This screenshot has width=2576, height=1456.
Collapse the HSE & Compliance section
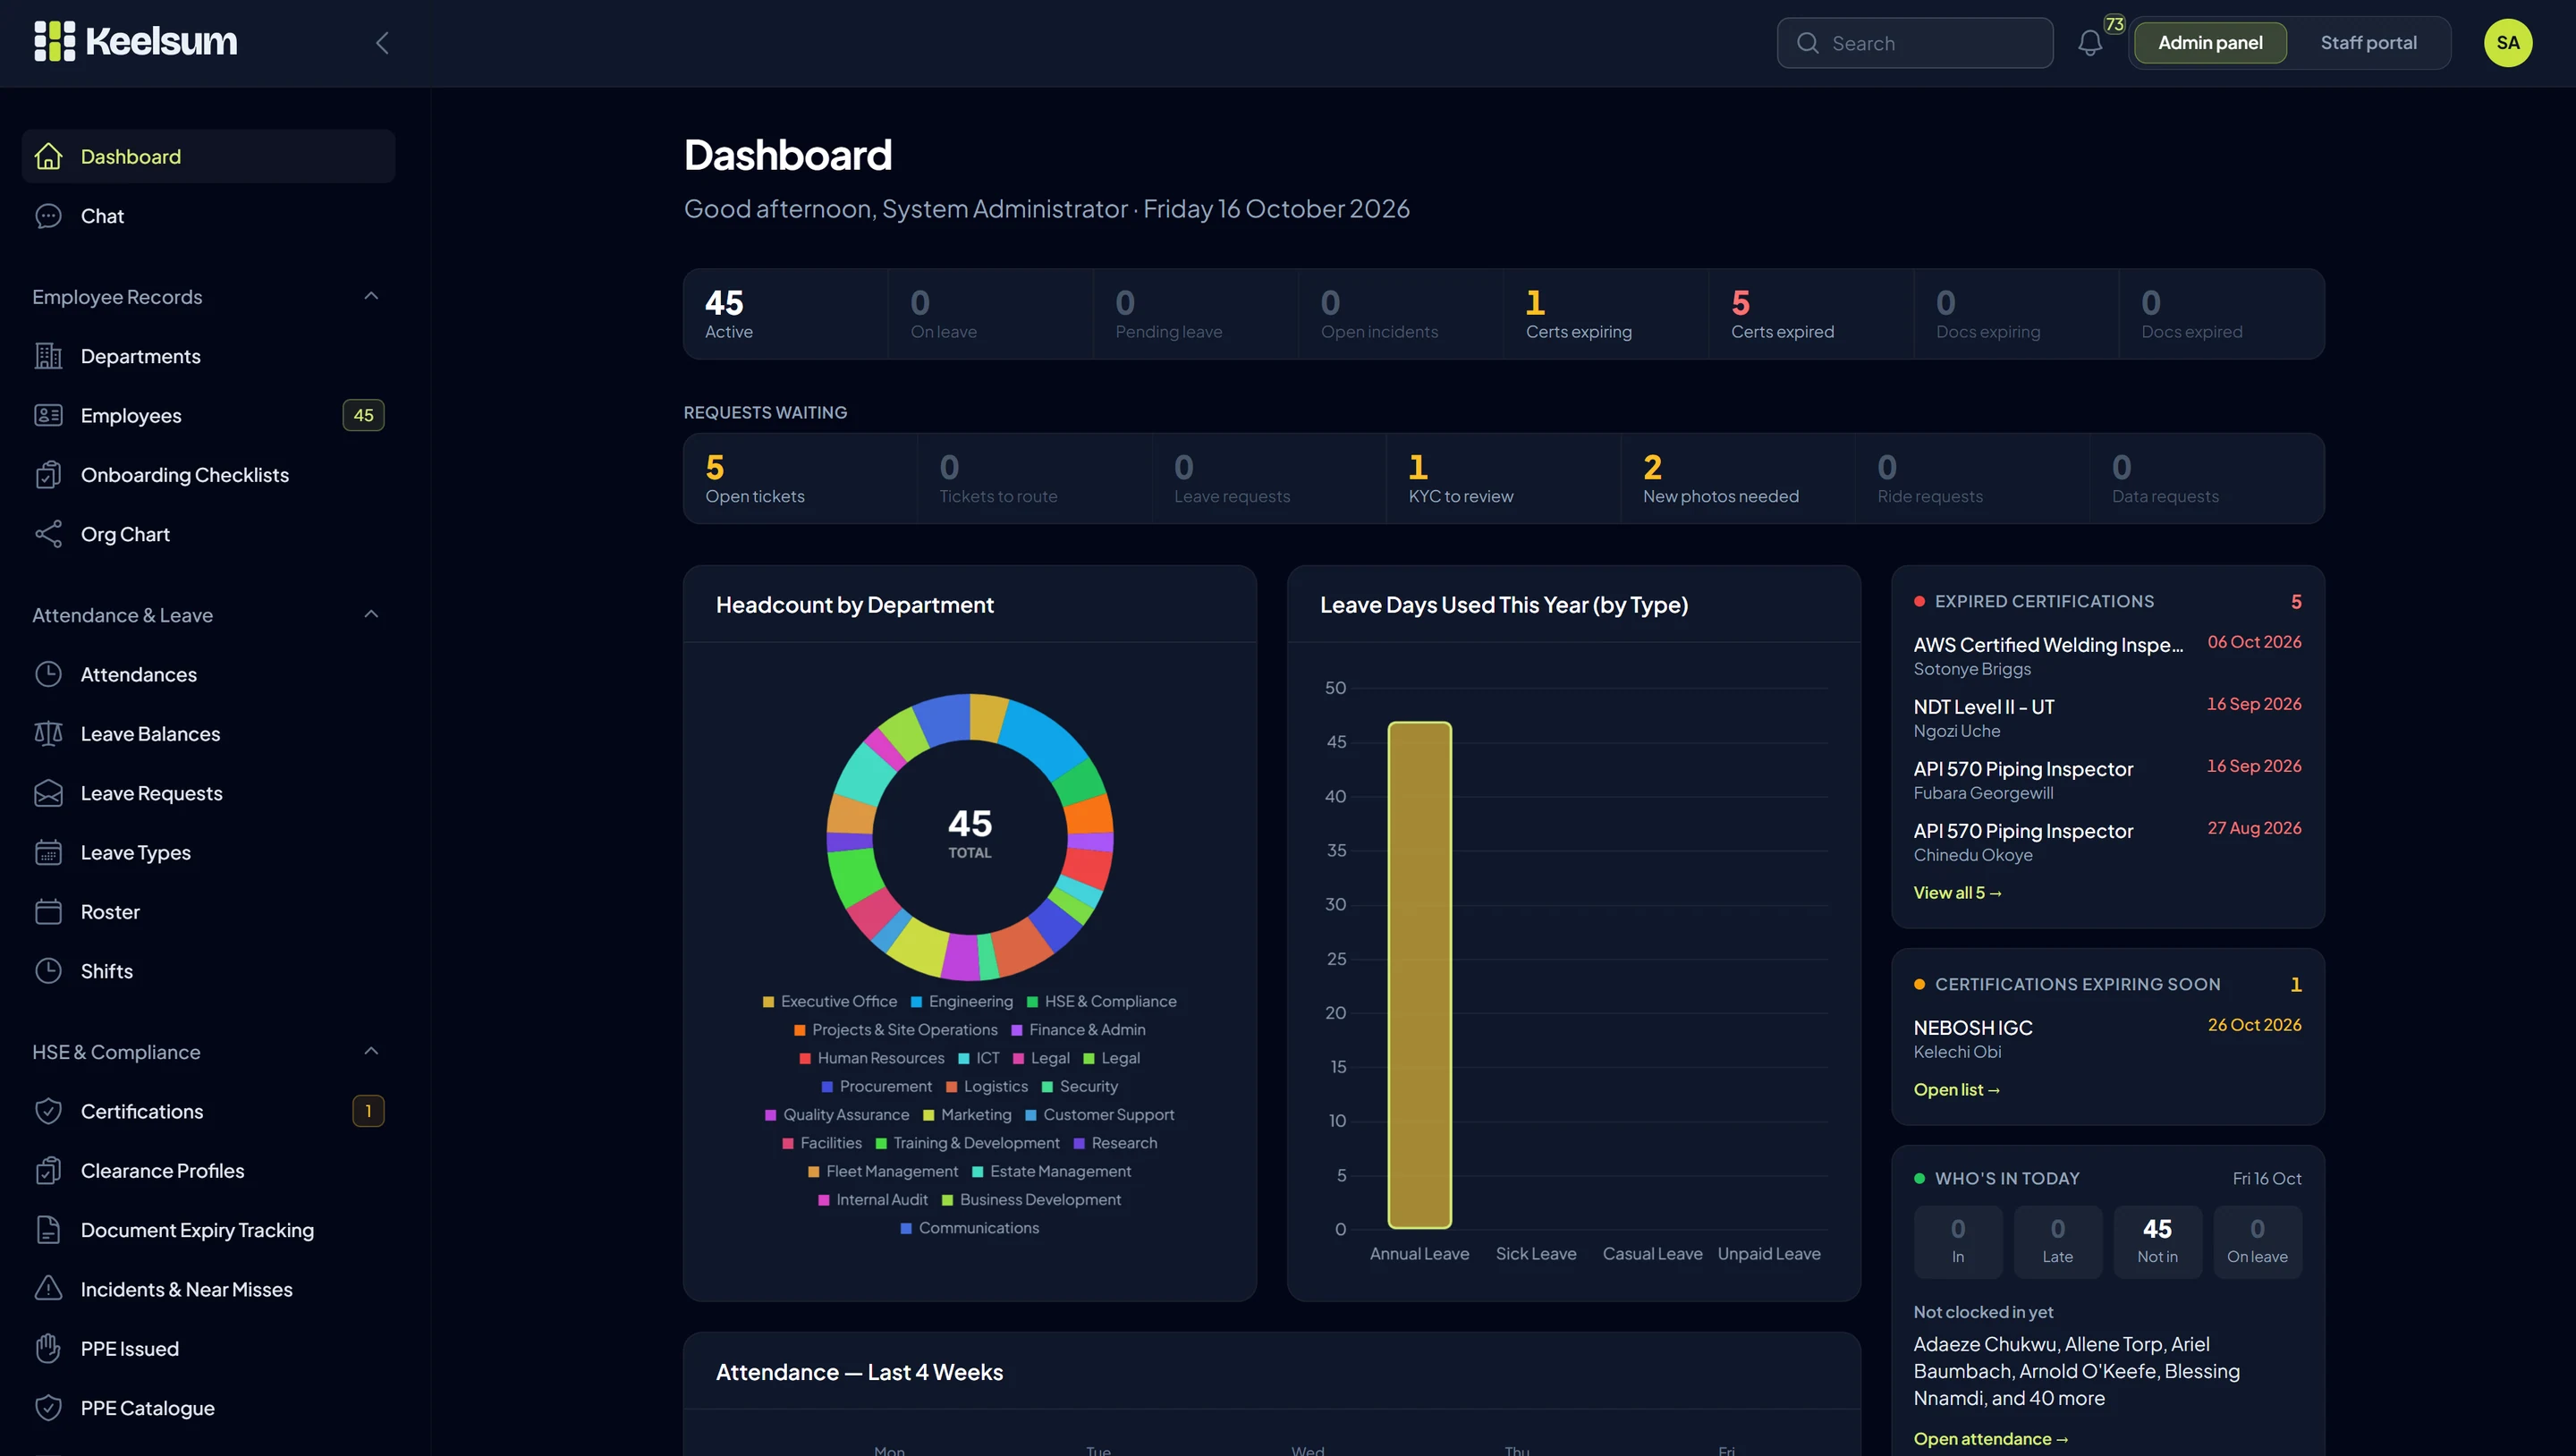pos(371,1051)
